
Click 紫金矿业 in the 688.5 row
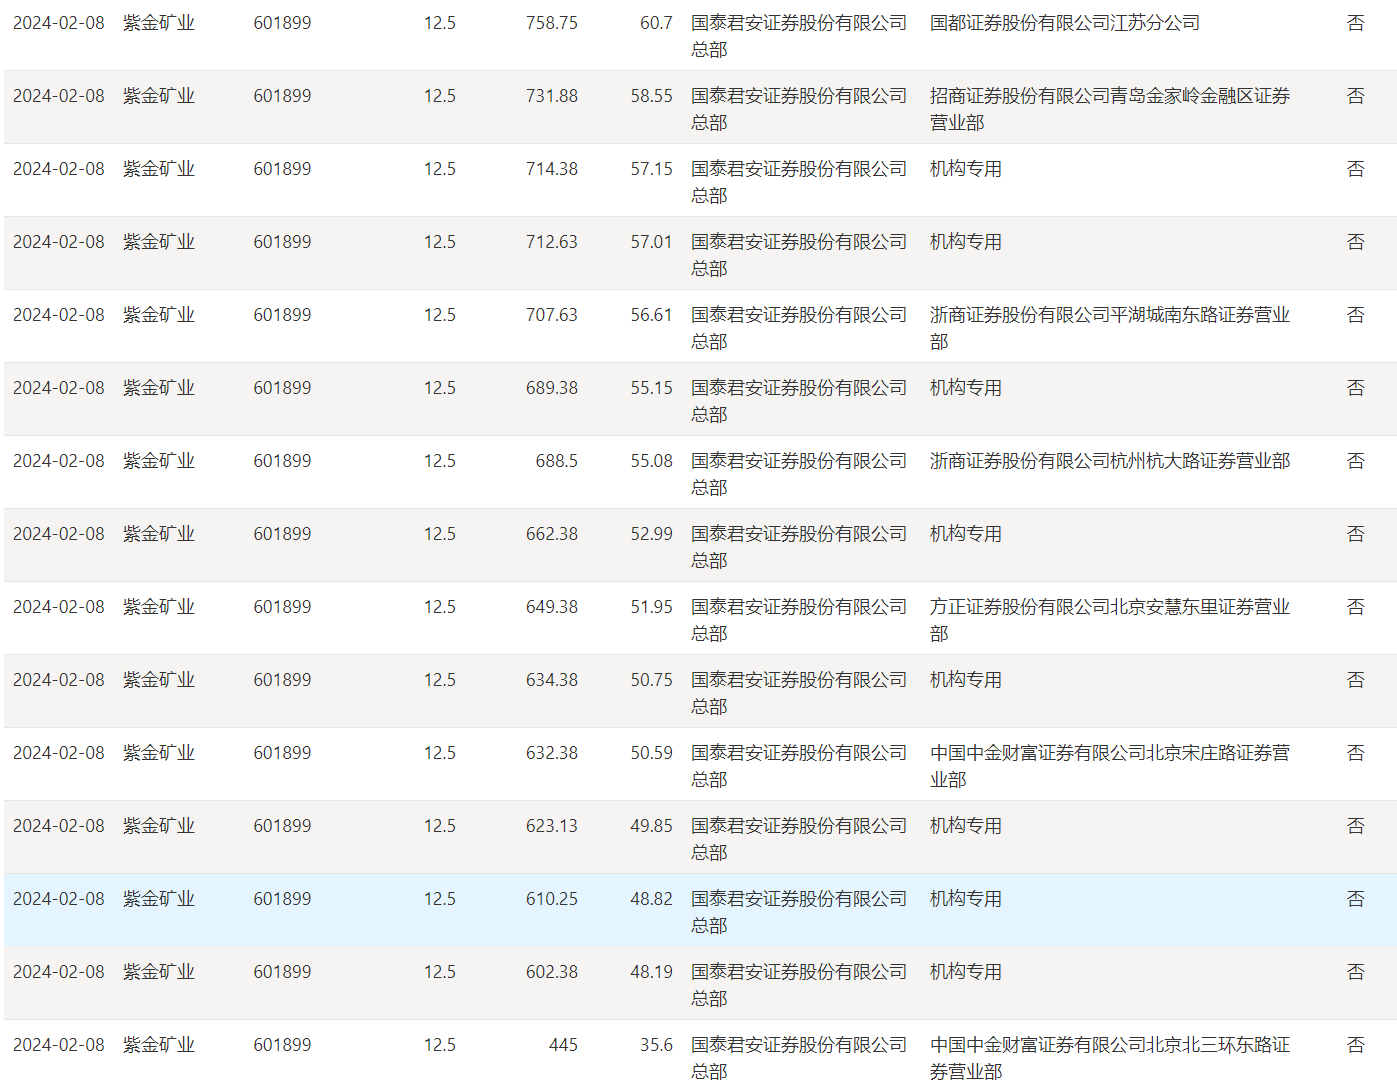pyautogui.click(x=159, y=461)
